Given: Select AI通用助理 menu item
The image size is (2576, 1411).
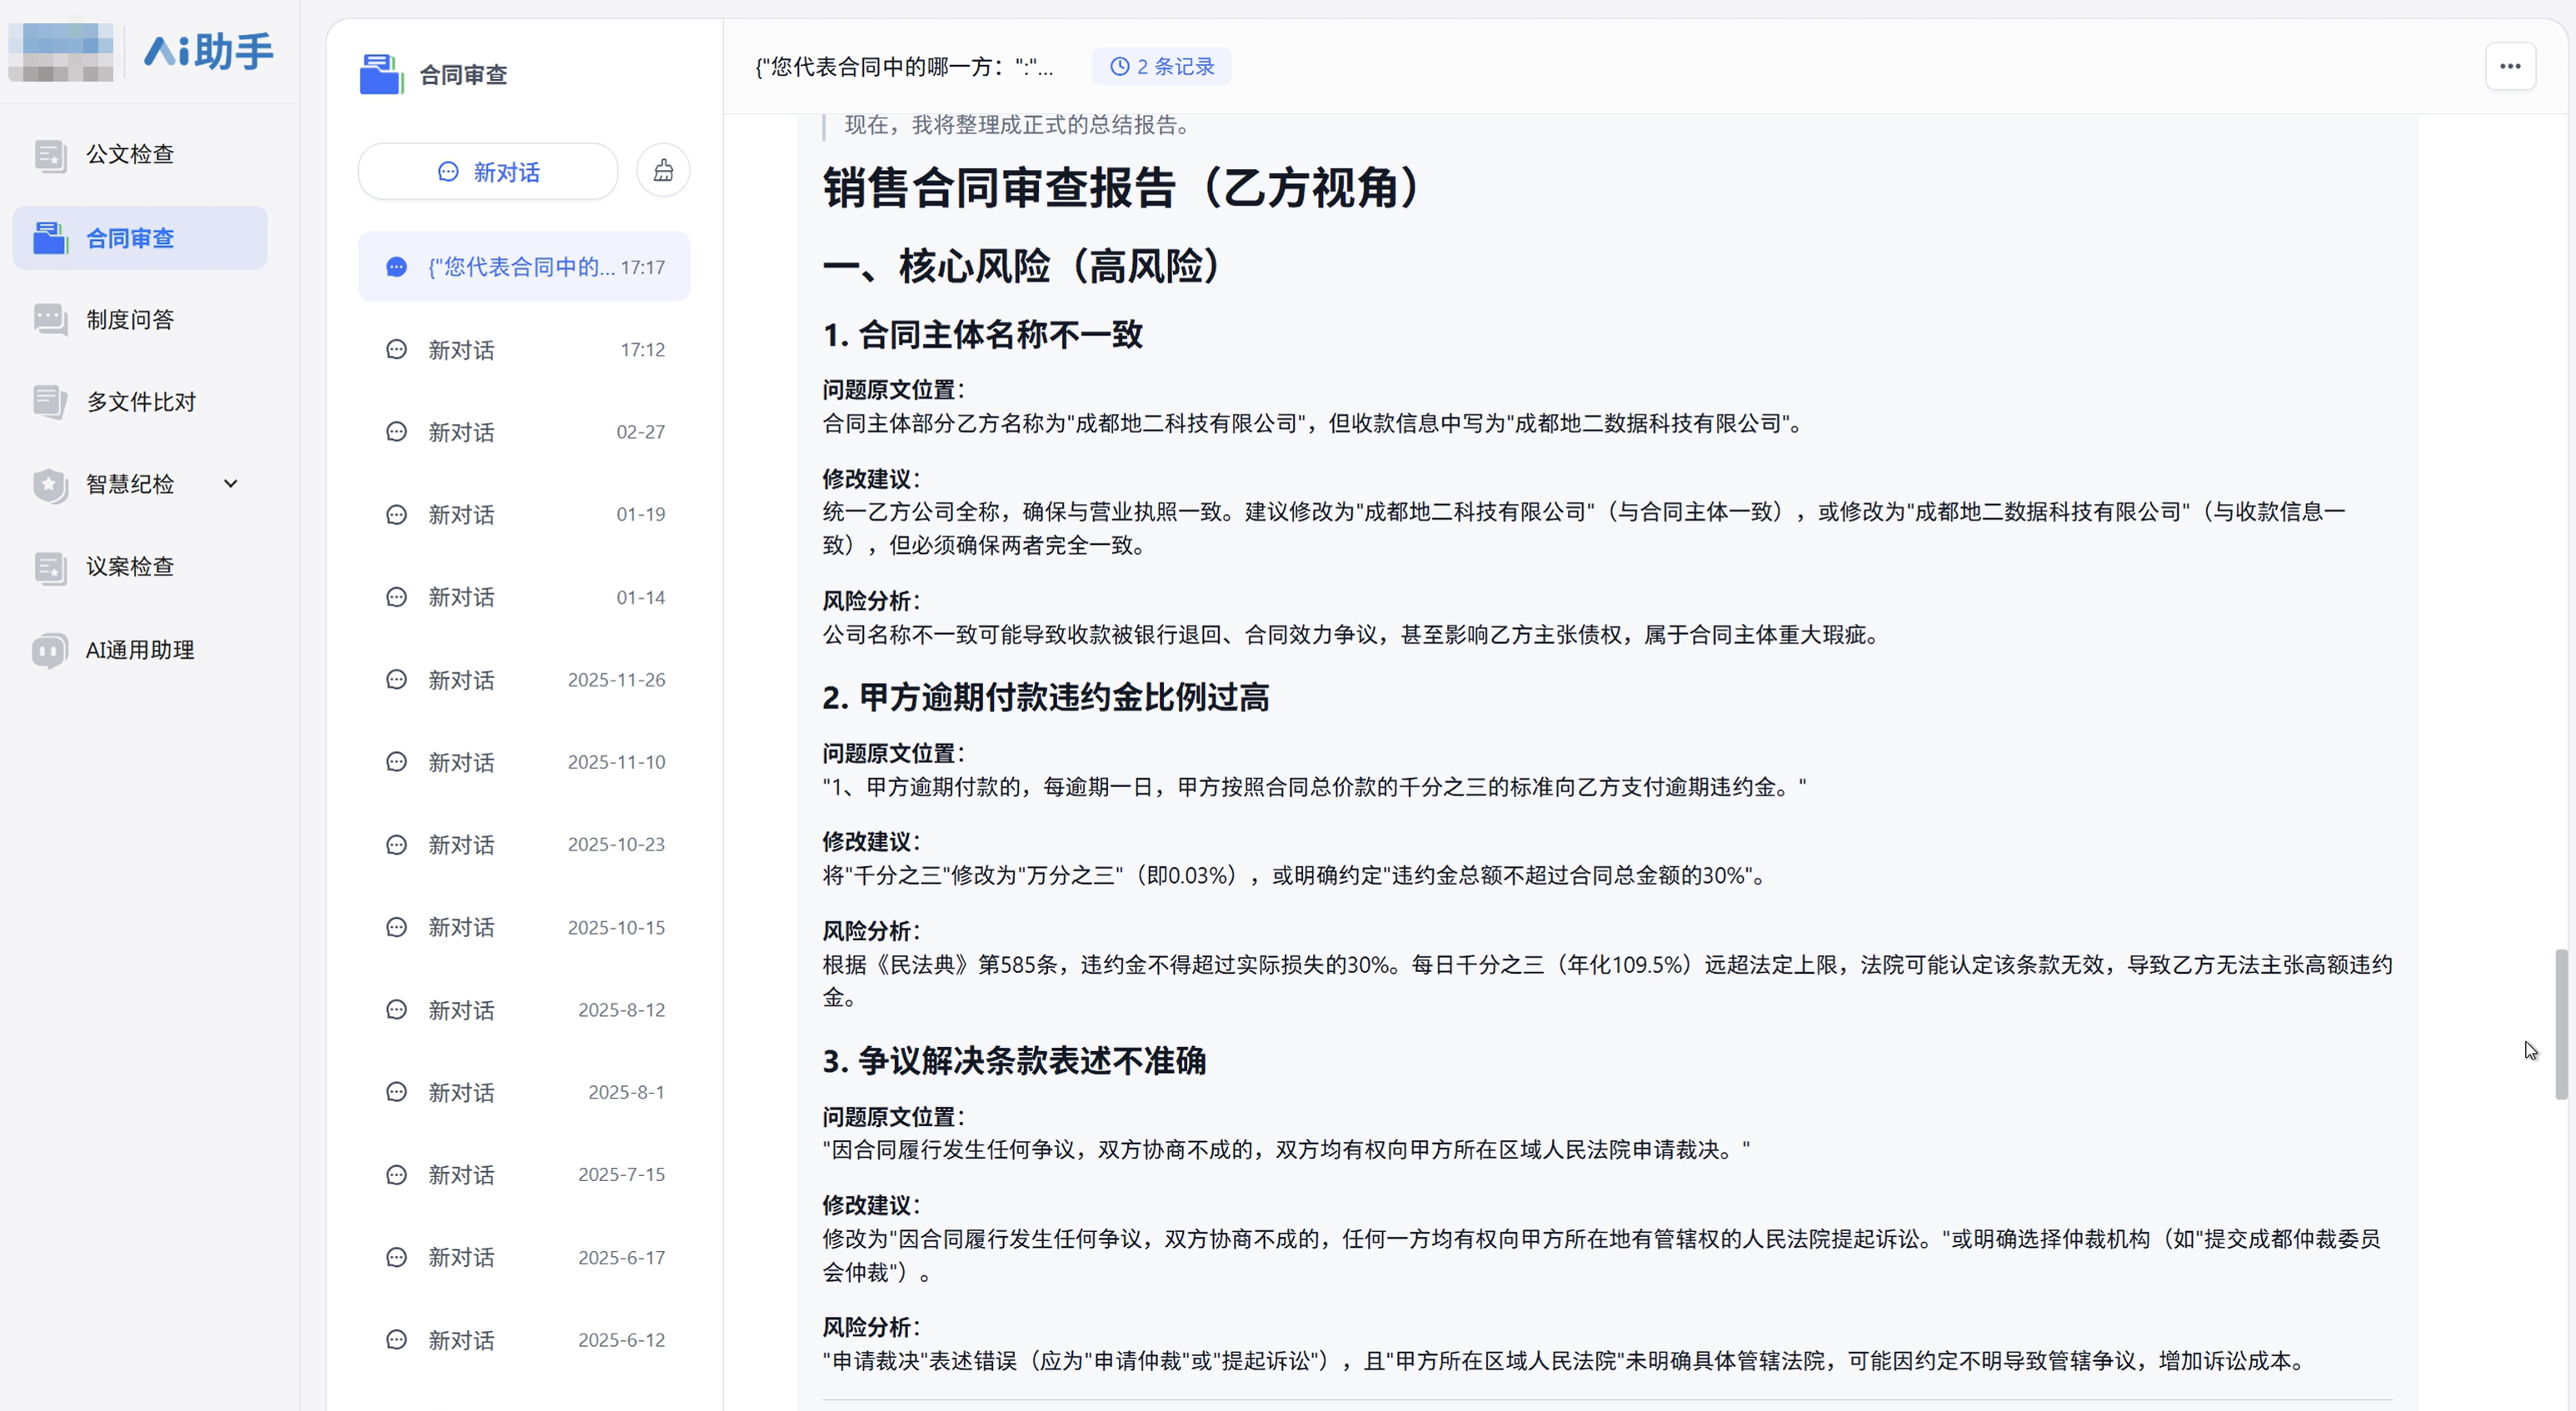Looking at the screenshot, I should pos(140,650).
